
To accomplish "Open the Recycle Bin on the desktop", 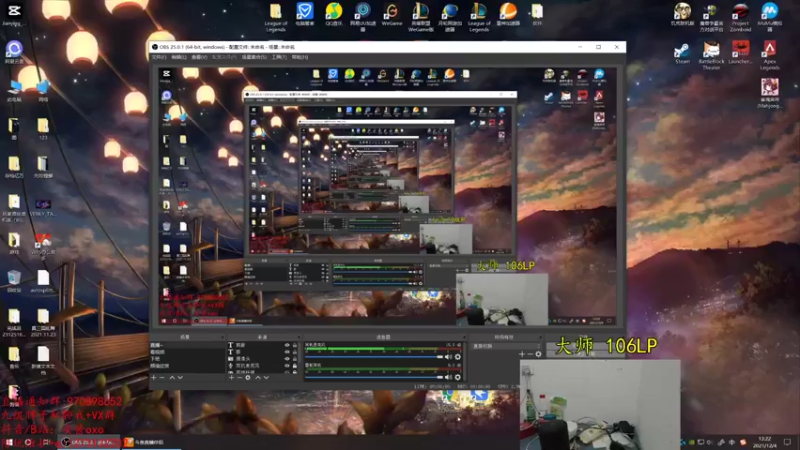I will [14, 281].
